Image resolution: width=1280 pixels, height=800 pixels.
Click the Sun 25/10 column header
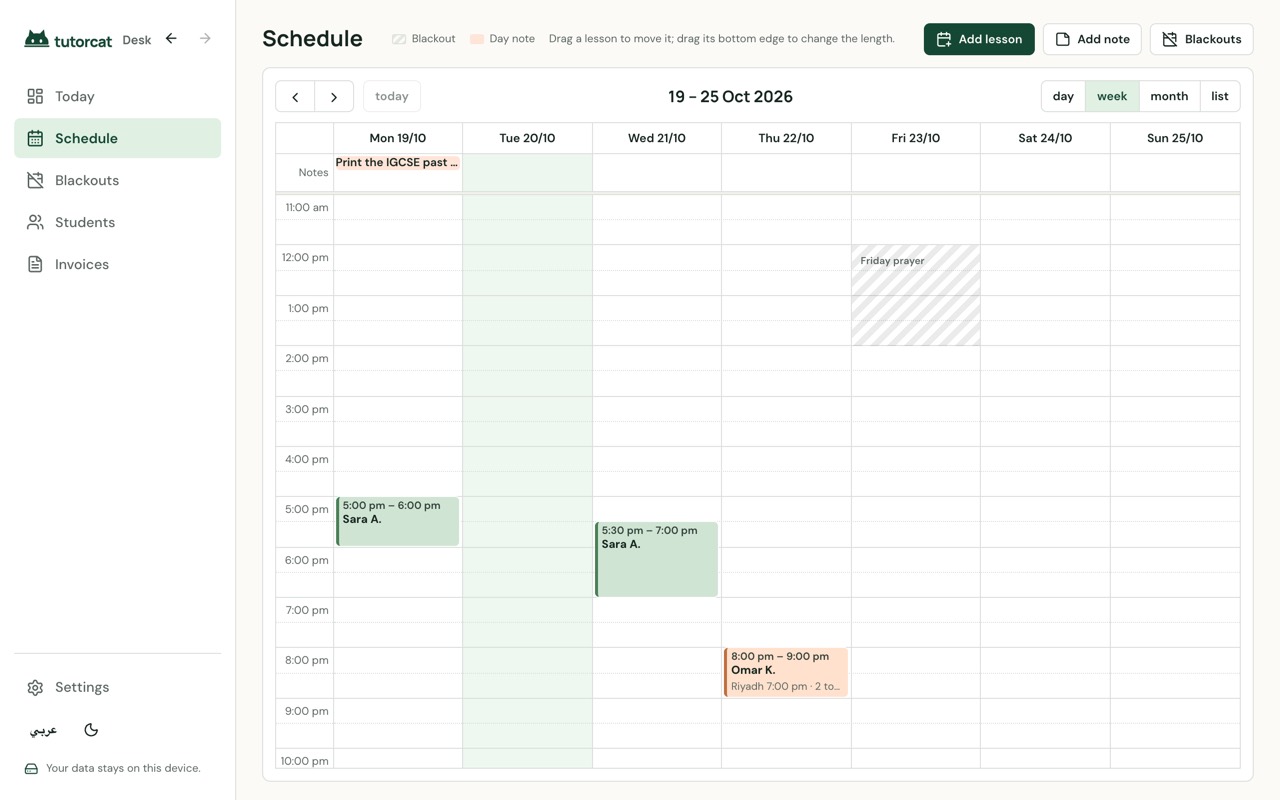click(1175, 138)
